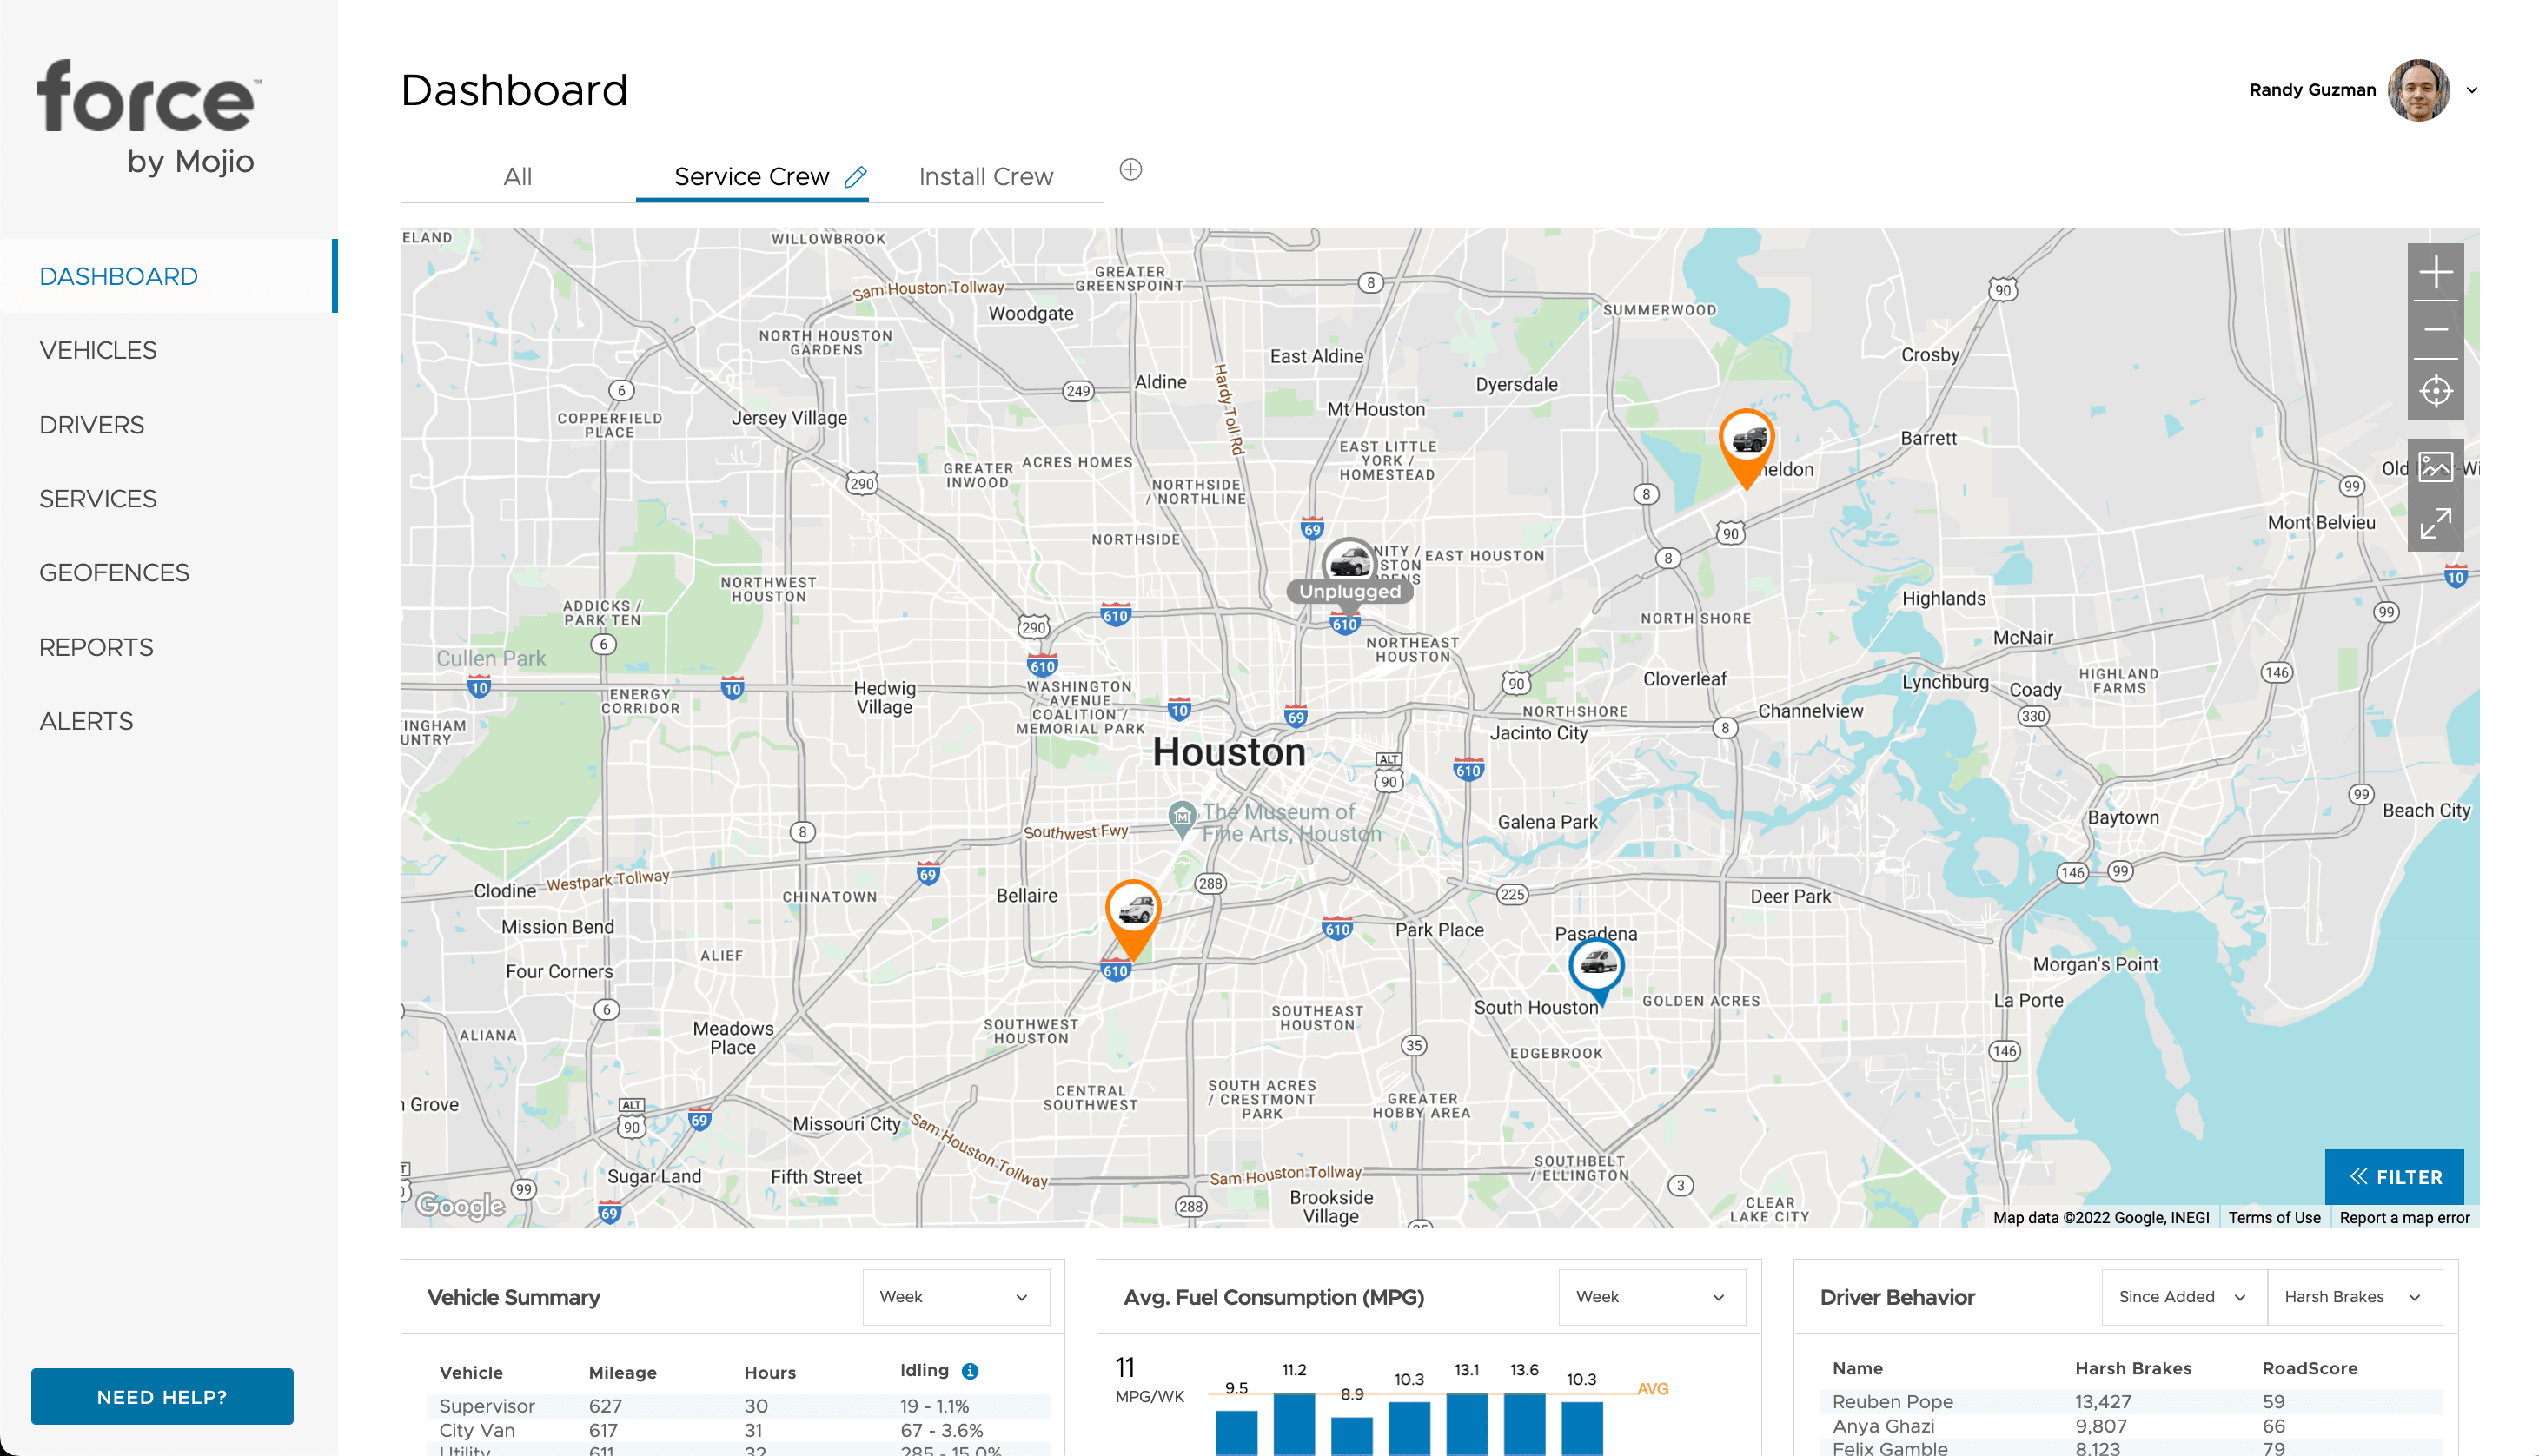Viewport: 2539px width, 1456px height.
Task: Click the Supervisor vehicle row
Action: pyautogui.click(x=738, y=1406)
